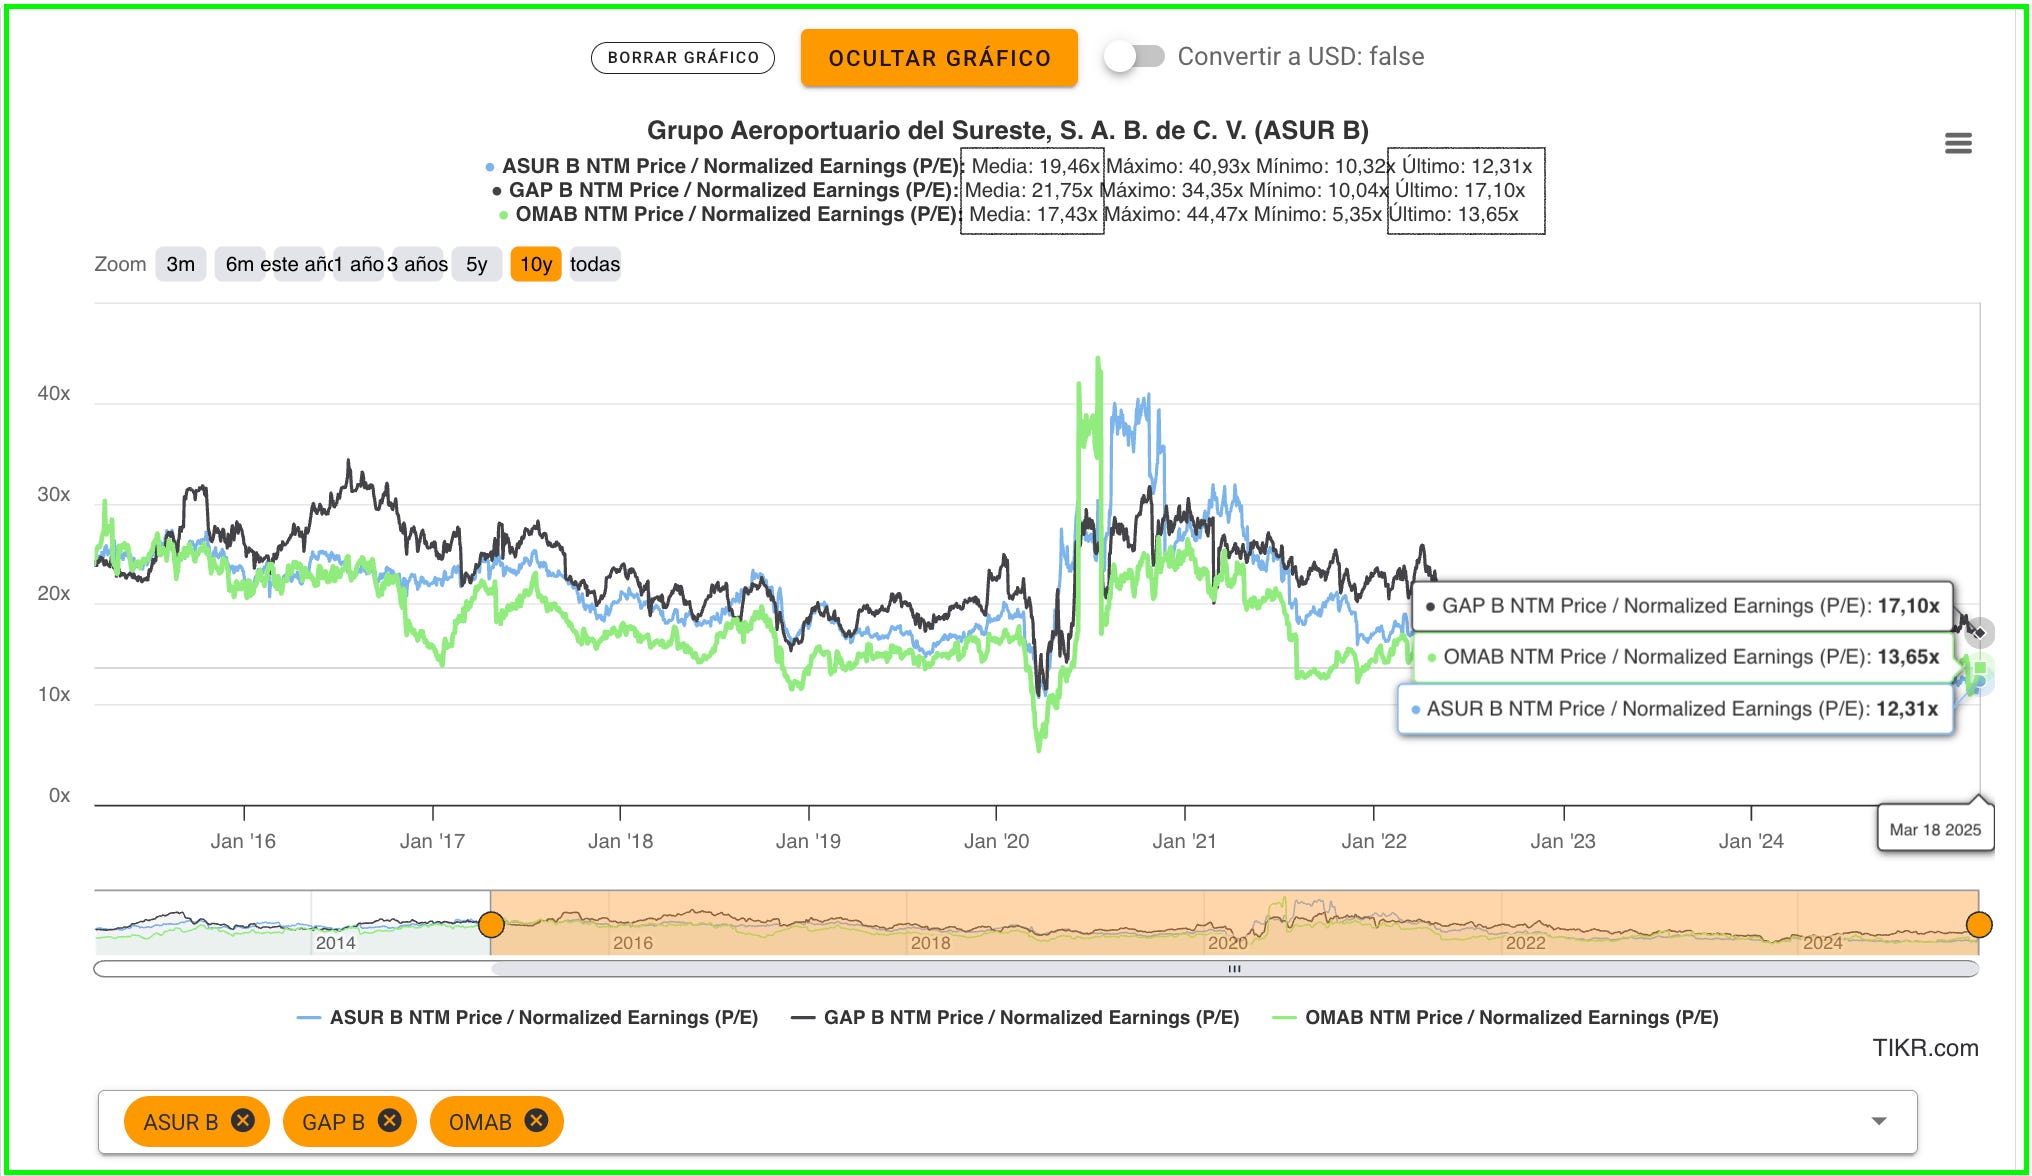Select the todas zoom range
The width and height of the screenshot is (2032, 1176).
click(595, 264)
